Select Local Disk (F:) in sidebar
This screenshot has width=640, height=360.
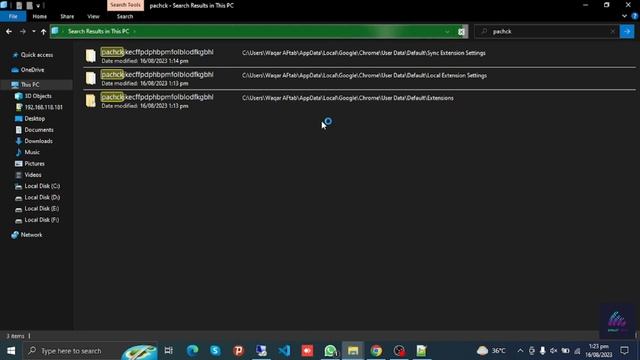42,220
